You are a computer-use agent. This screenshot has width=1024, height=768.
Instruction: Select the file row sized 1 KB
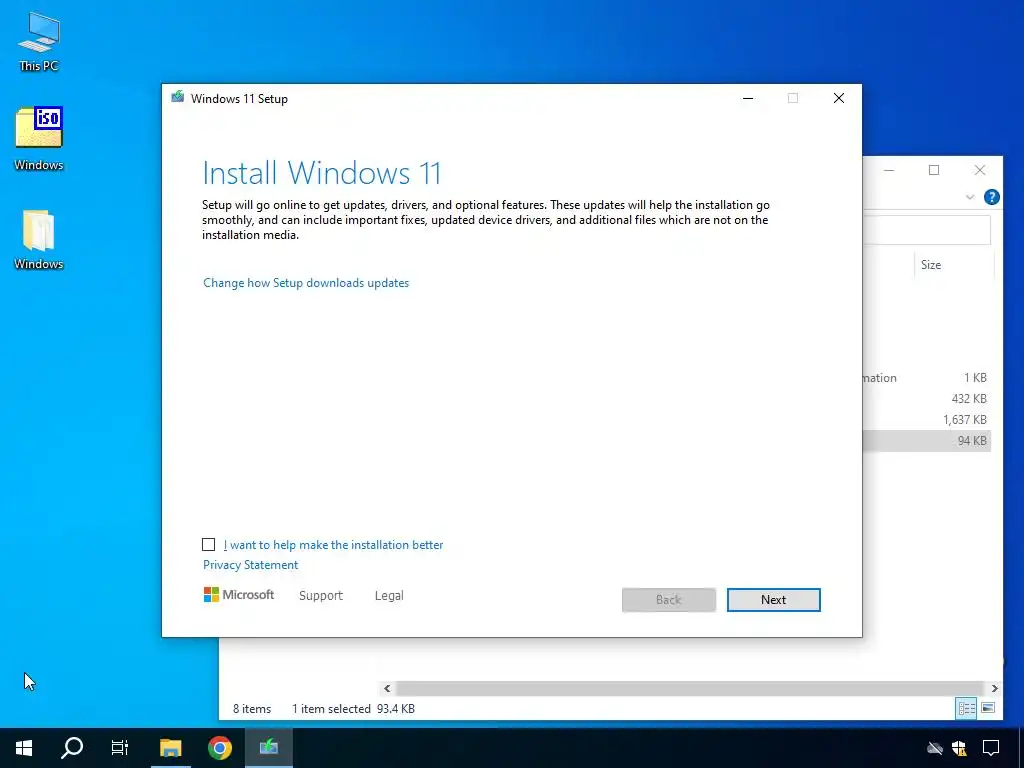tap(927, 377)
